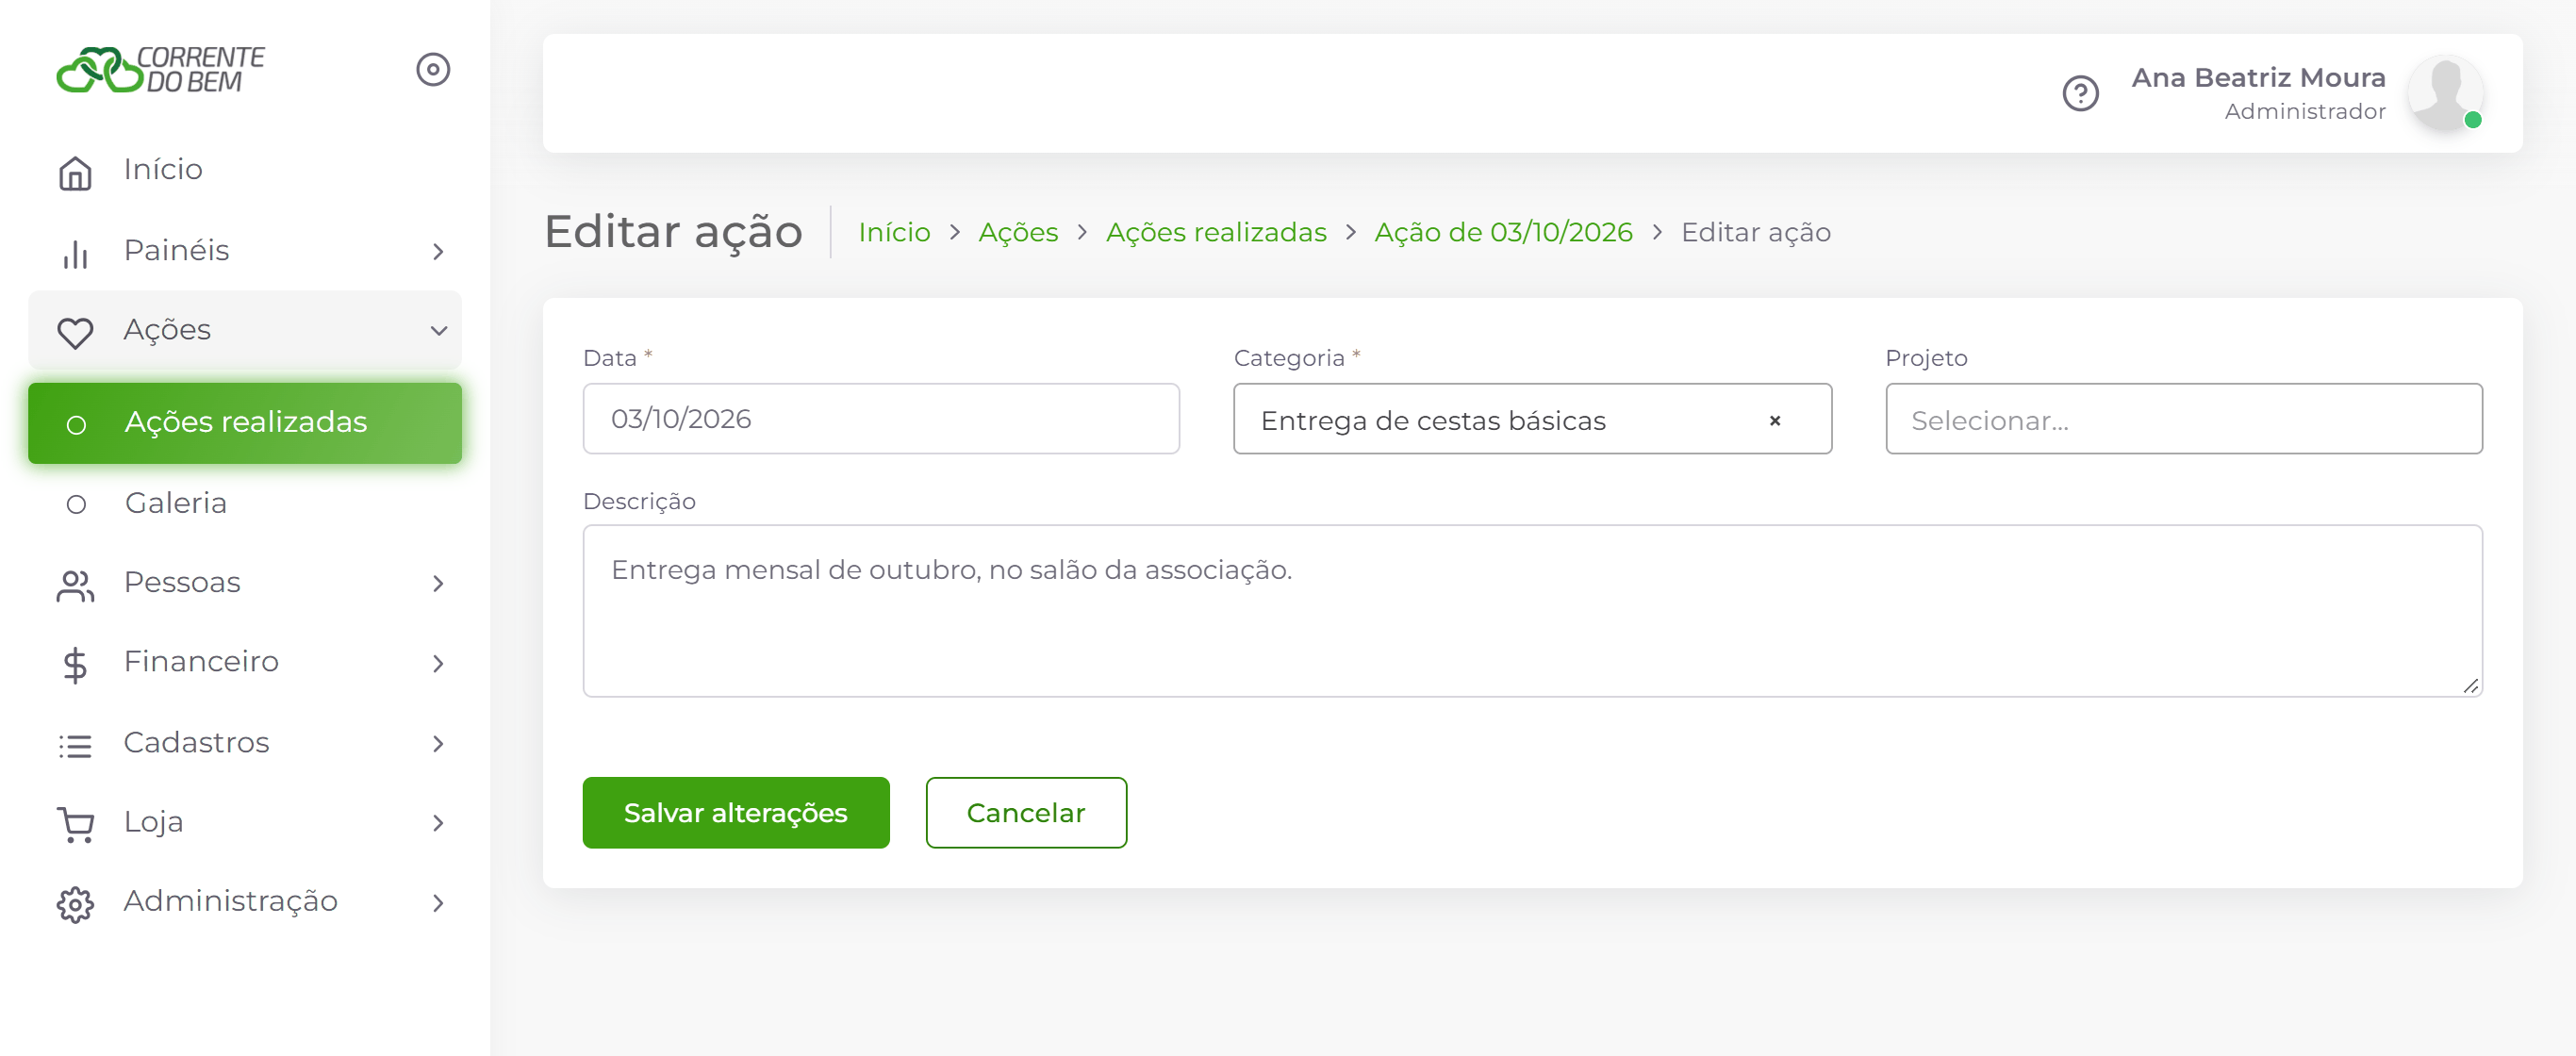Expand the Loja chevron
2576x1056 pixels.
[438, 822]
